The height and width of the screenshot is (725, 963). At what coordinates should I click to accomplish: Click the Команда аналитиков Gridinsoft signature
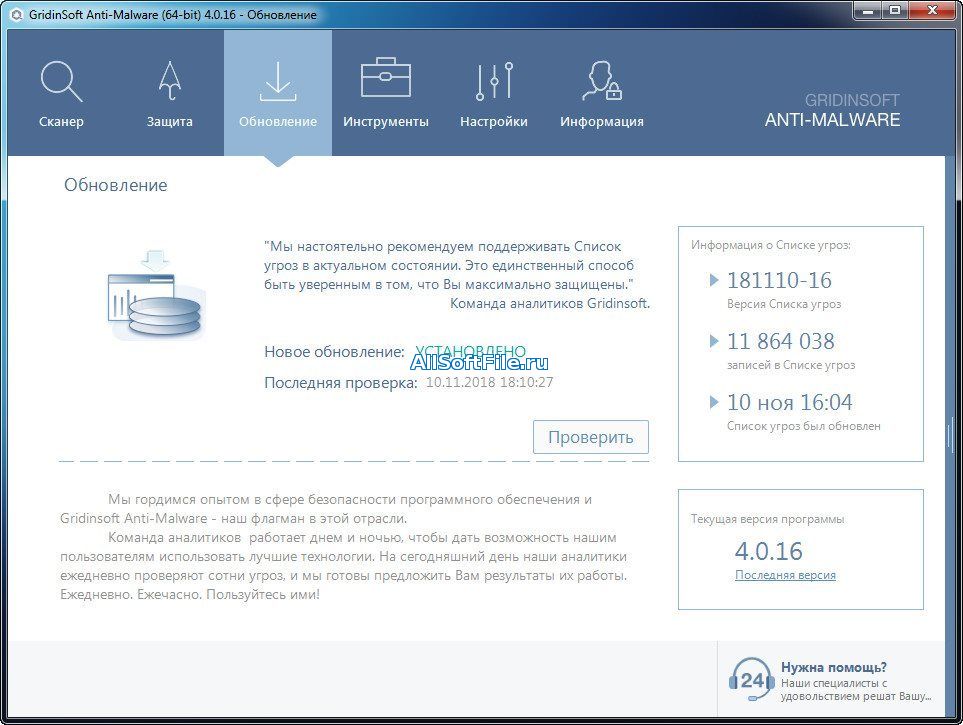coord(550,303)
